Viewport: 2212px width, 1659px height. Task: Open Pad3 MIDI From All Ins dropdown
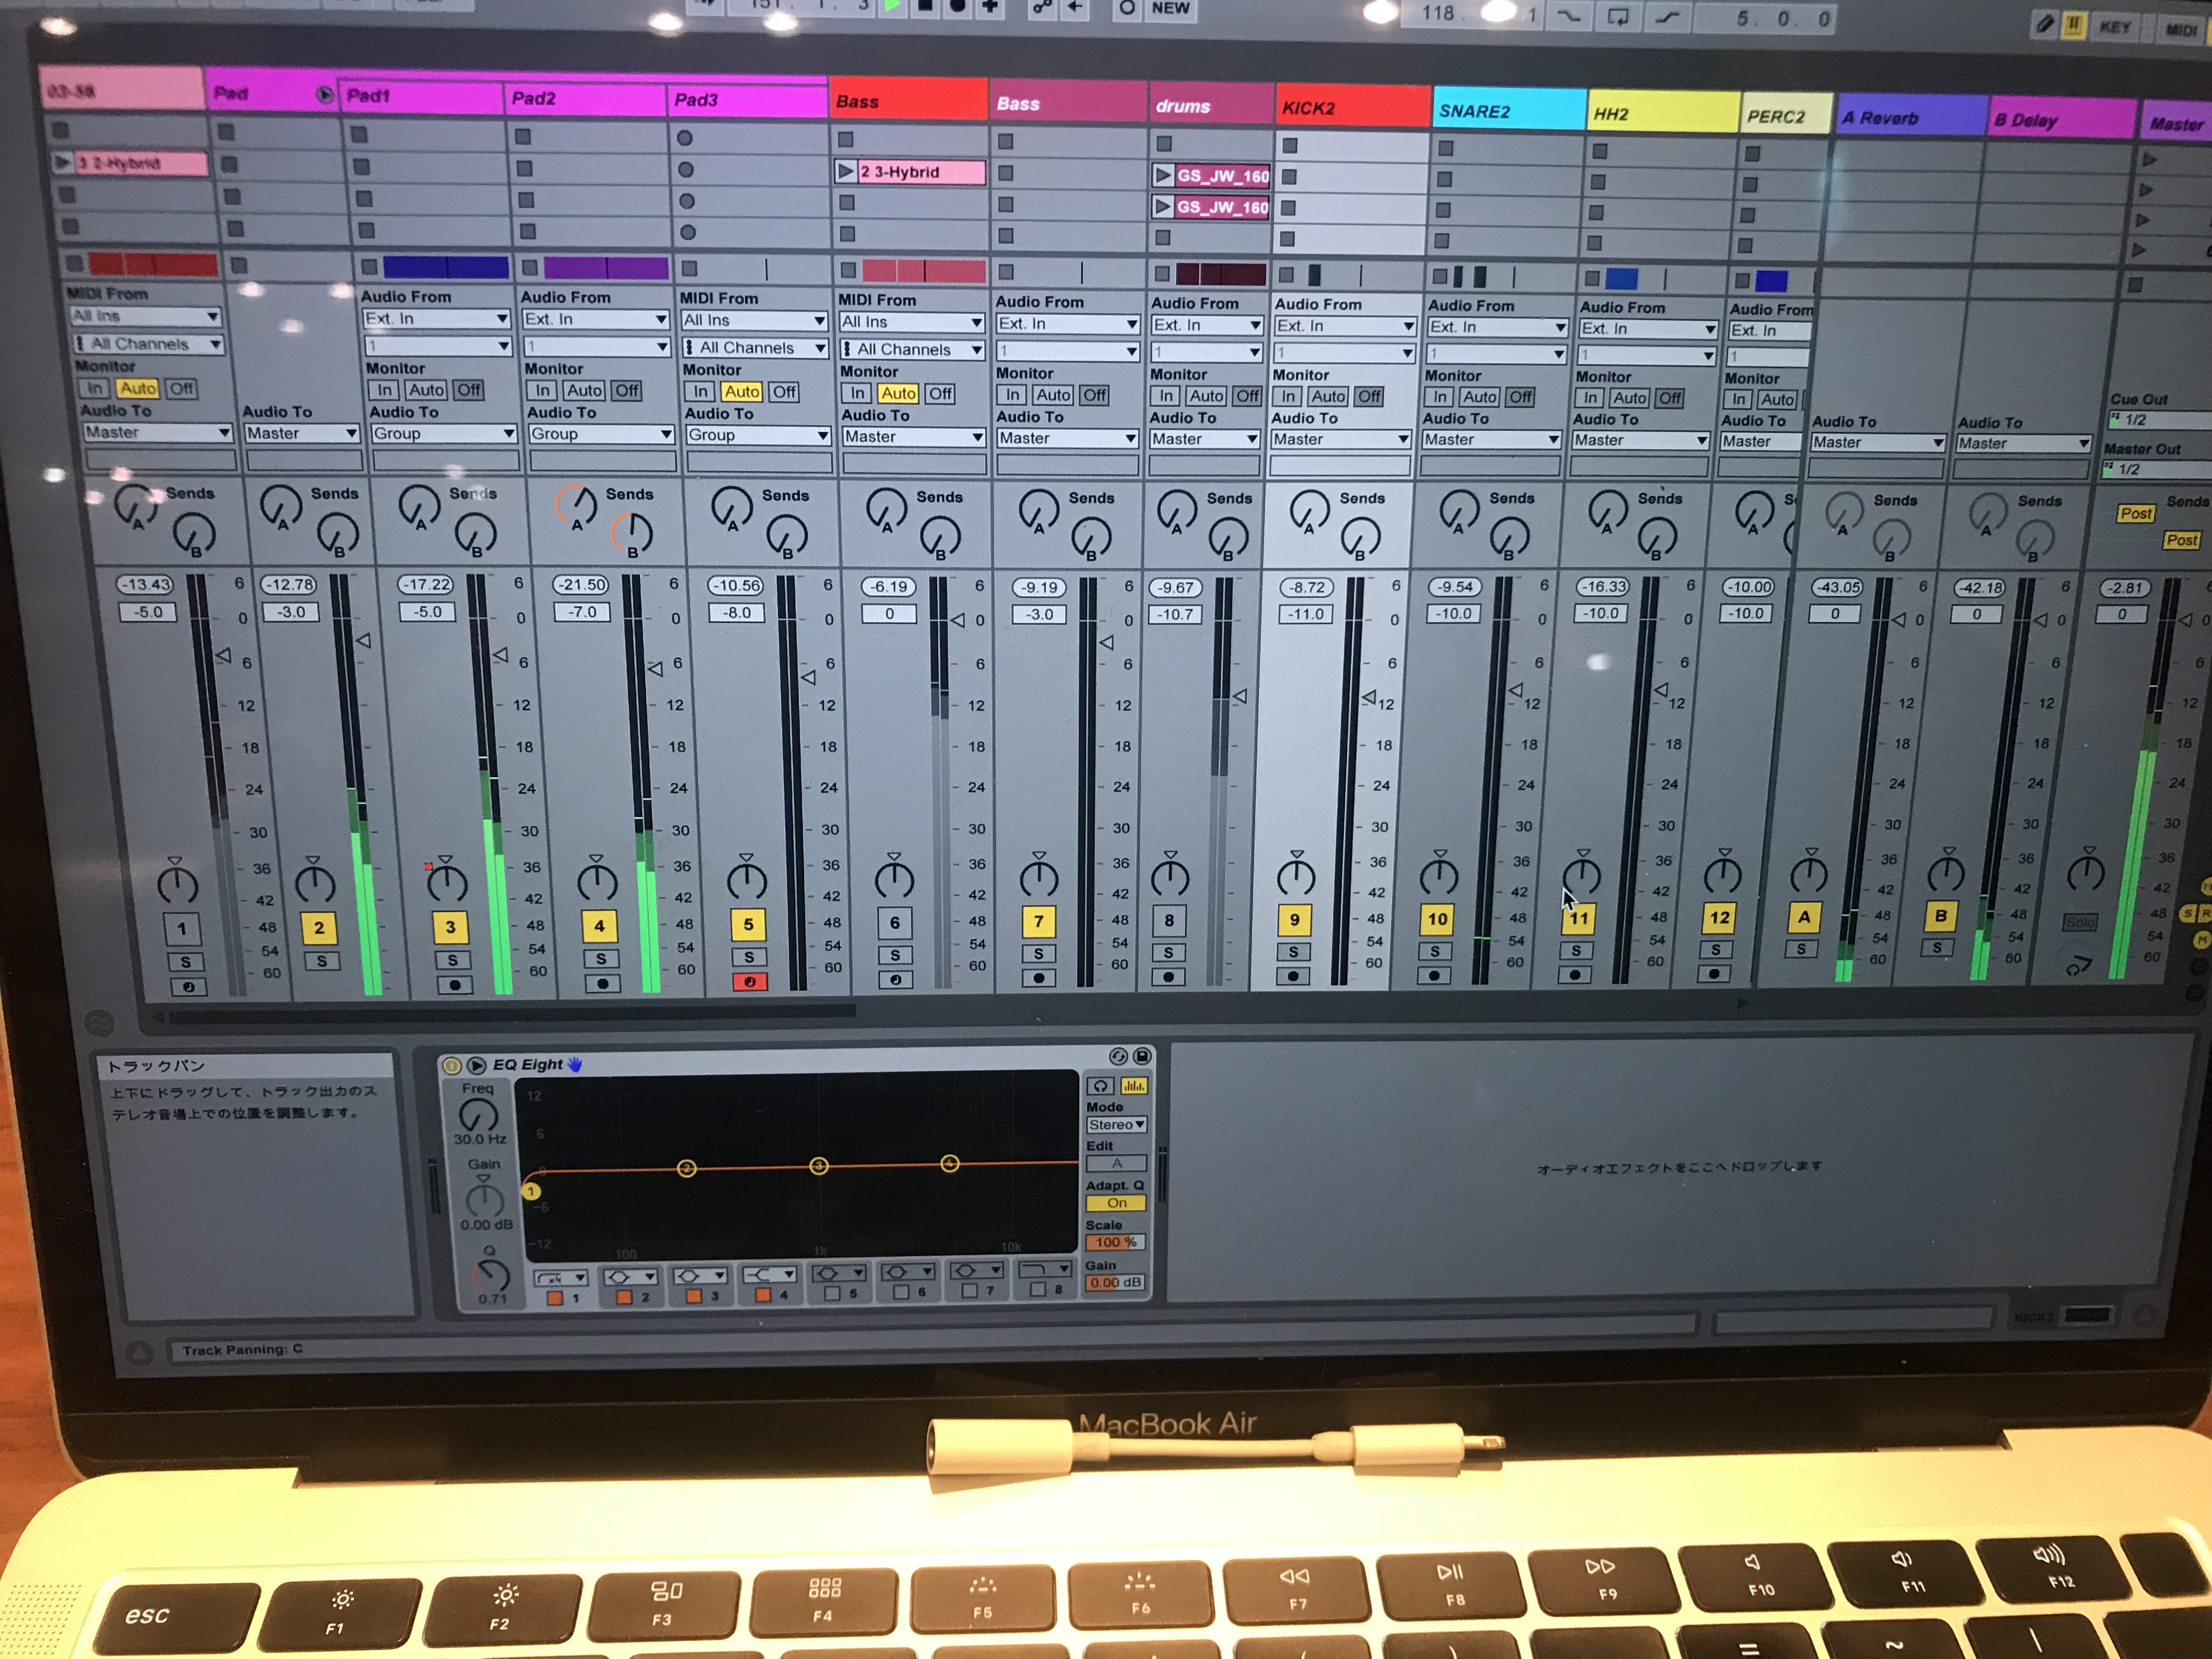[754, 320]
